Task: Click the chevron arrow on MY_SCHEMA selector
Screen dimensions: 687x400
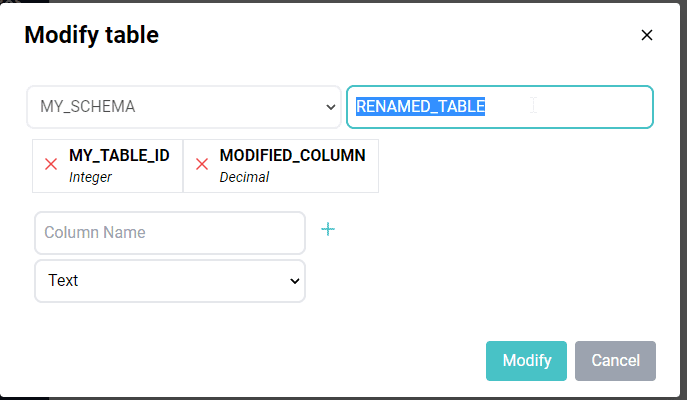Action: (331, 107)
